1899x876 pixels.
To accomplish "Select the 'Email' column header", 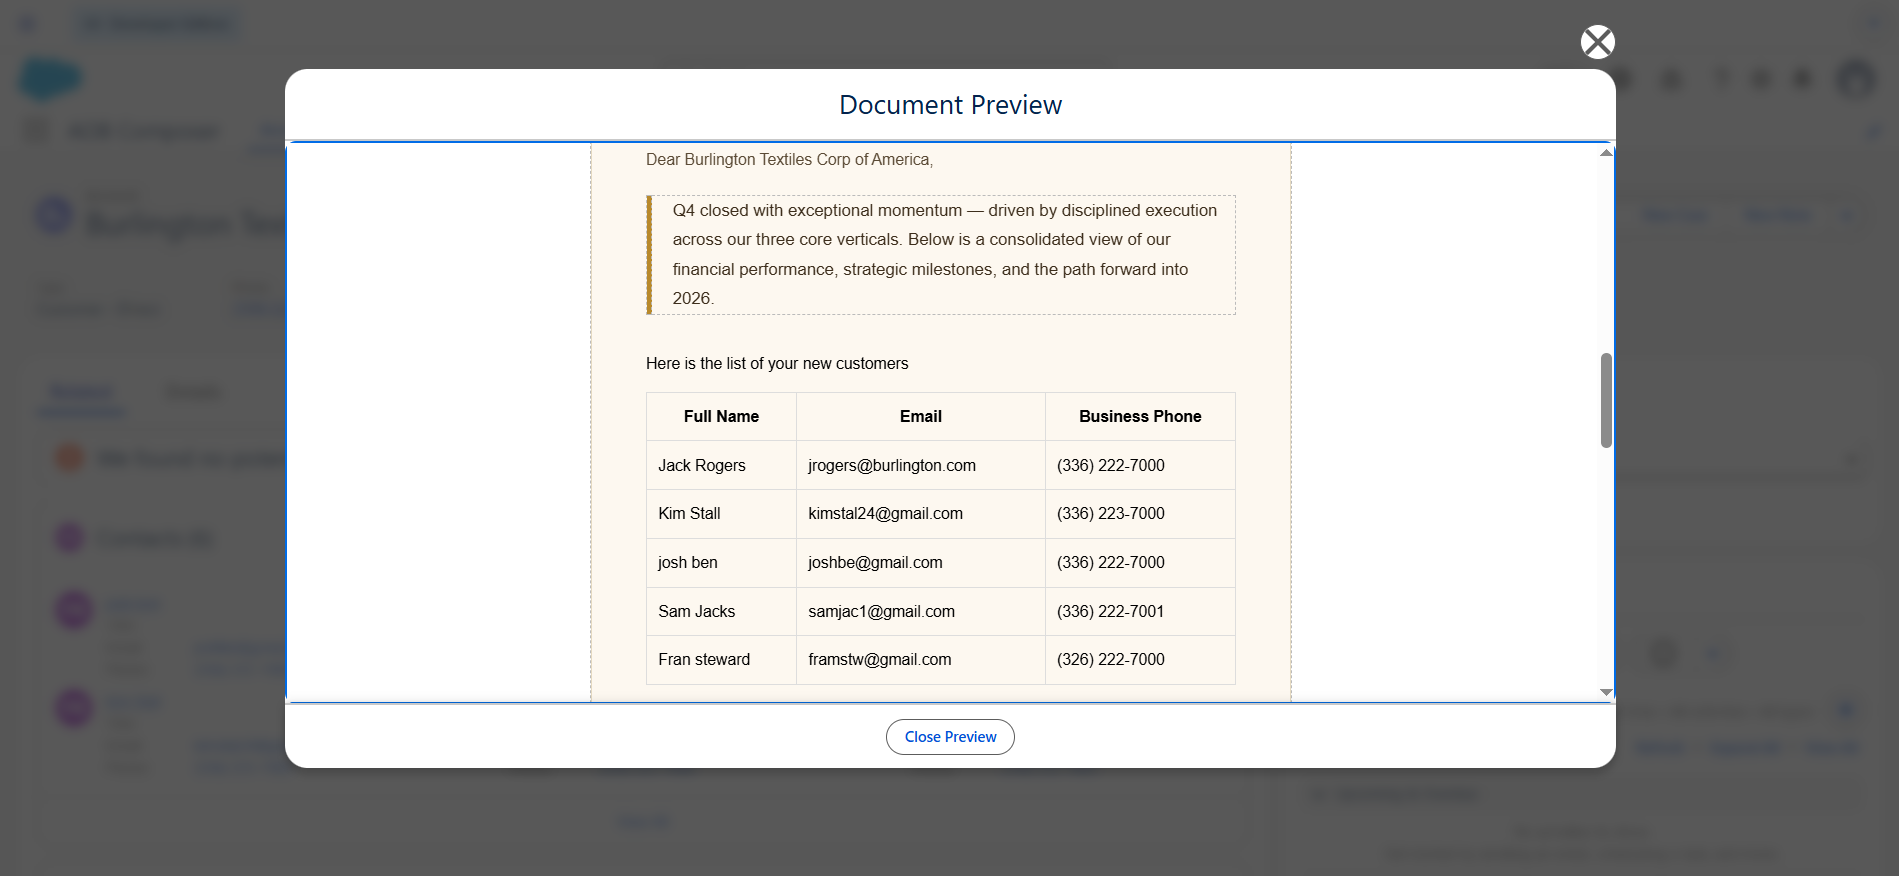I will click(x=921, y=417).
